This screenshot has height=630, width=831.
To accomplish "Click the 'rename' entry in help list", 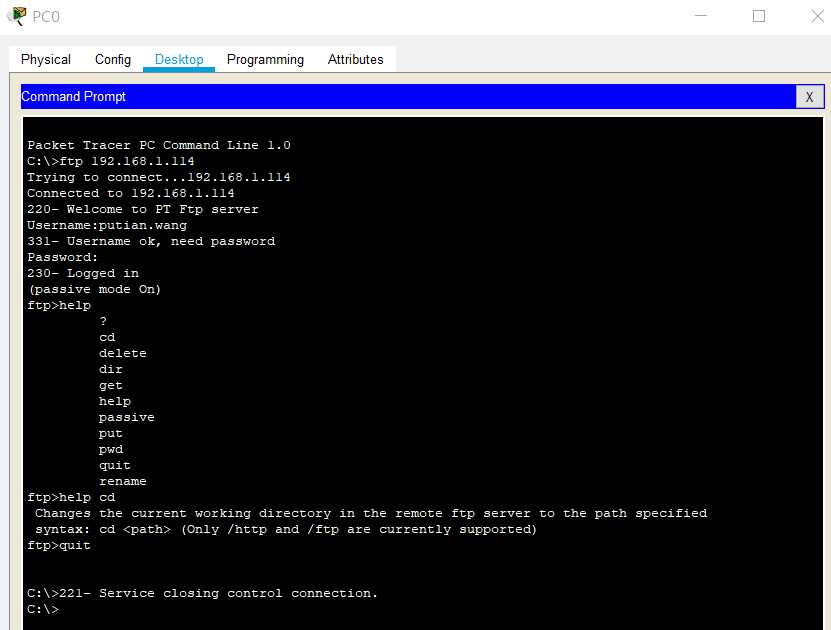I will coord(122,481).
